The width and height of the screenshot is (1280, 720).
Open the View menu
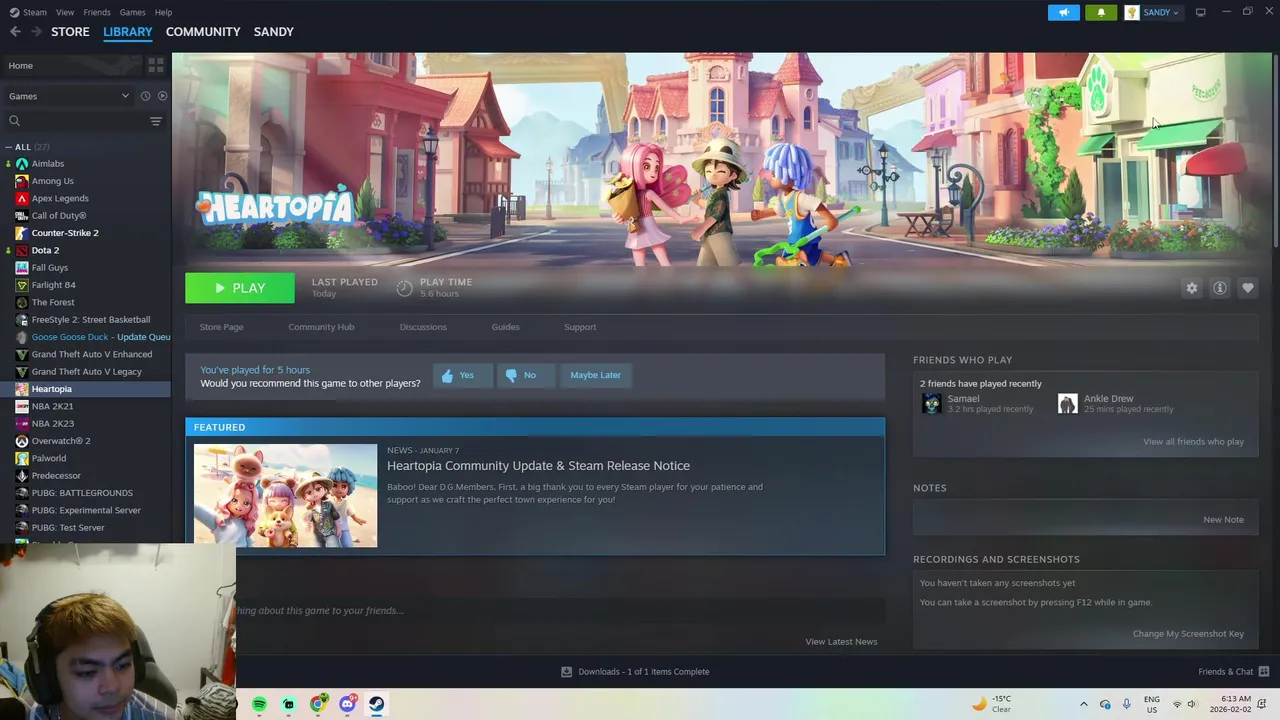[65, 12]
